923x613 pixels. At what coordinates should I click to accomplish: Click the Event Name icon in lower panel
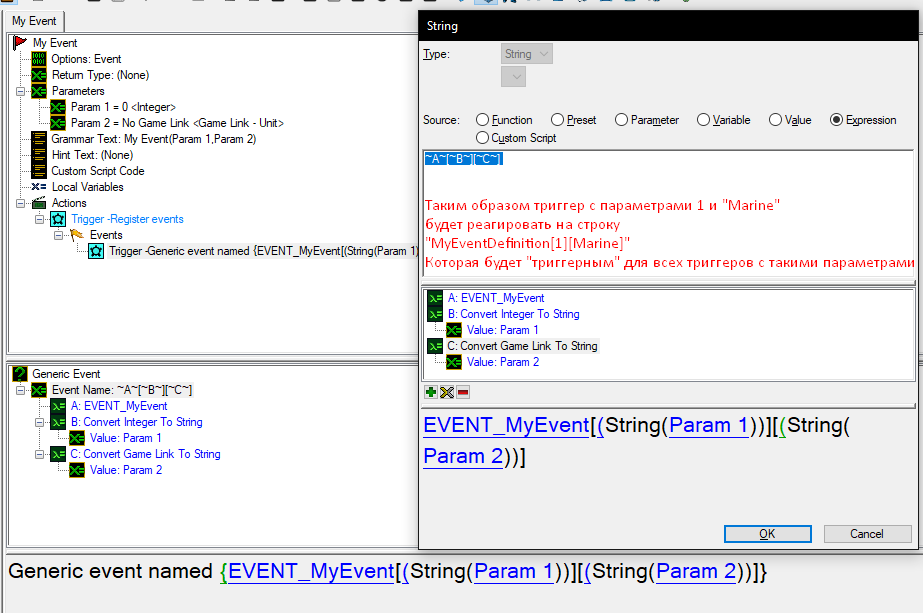click(x=39, y=390)
